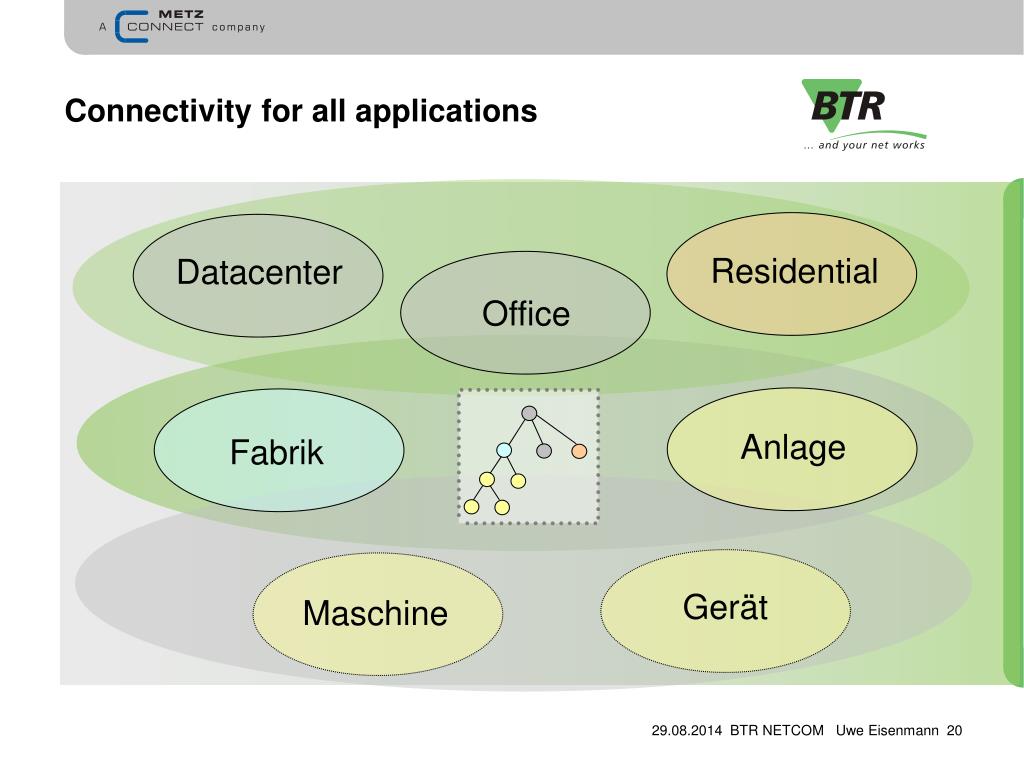
Task: Click the date '29.08.2014' in footer
Action: [x=686, y=731]
